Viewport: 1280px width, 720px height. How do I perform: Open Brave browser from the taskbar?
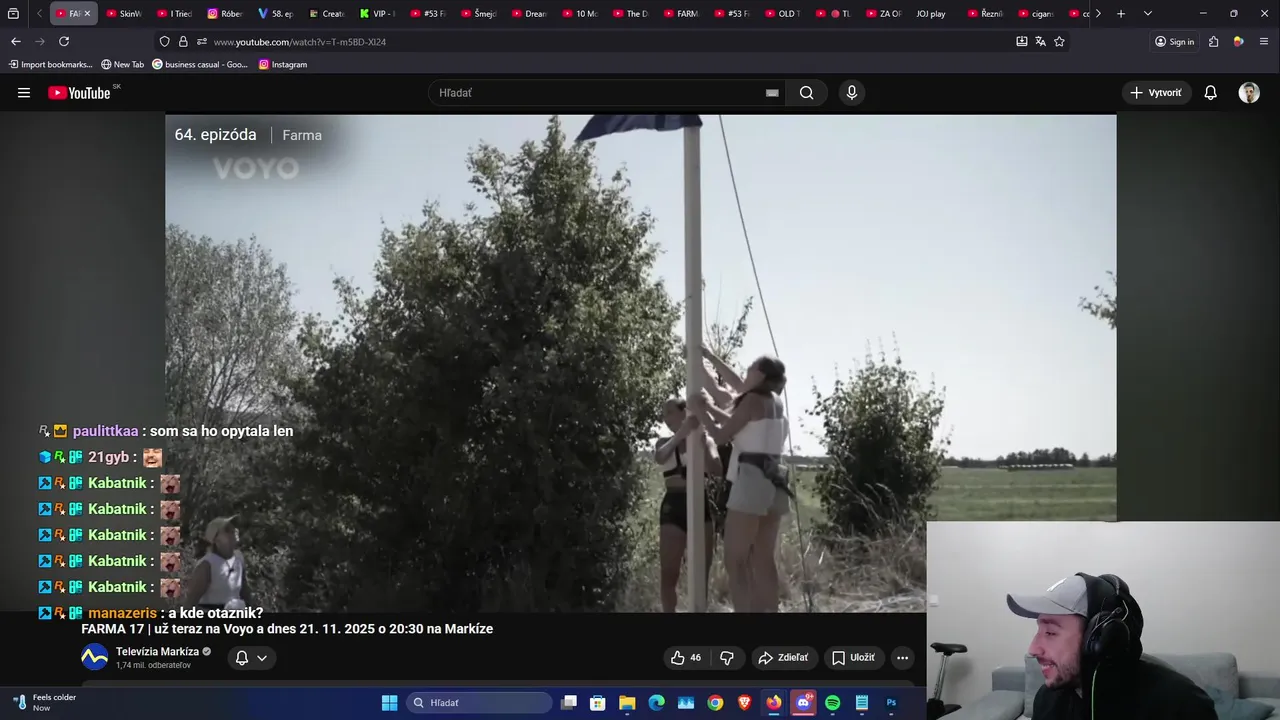point(744,703)
